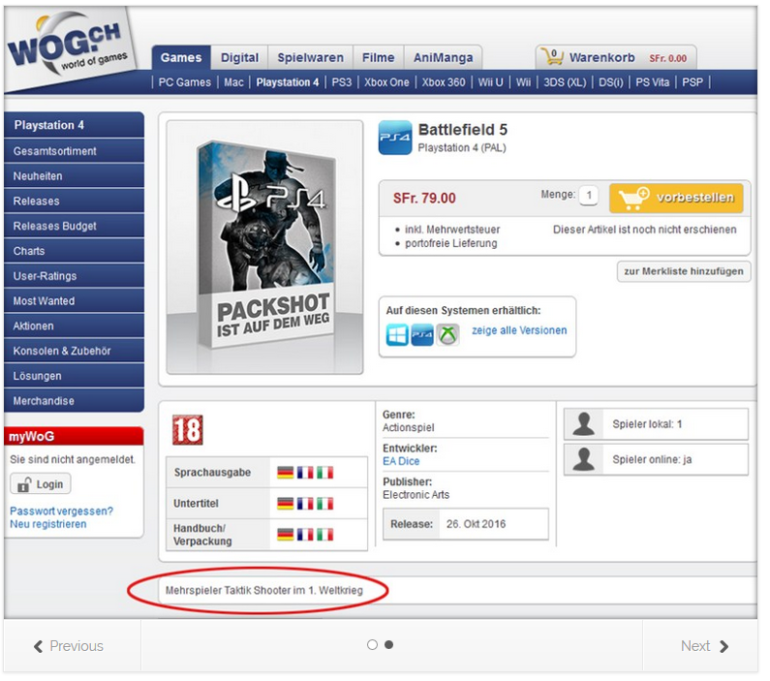Image resolution: width=770 pixels, height=681 pixels.
Task: Click zur Merkliste hinzufügen button
Action: point(684,271)
